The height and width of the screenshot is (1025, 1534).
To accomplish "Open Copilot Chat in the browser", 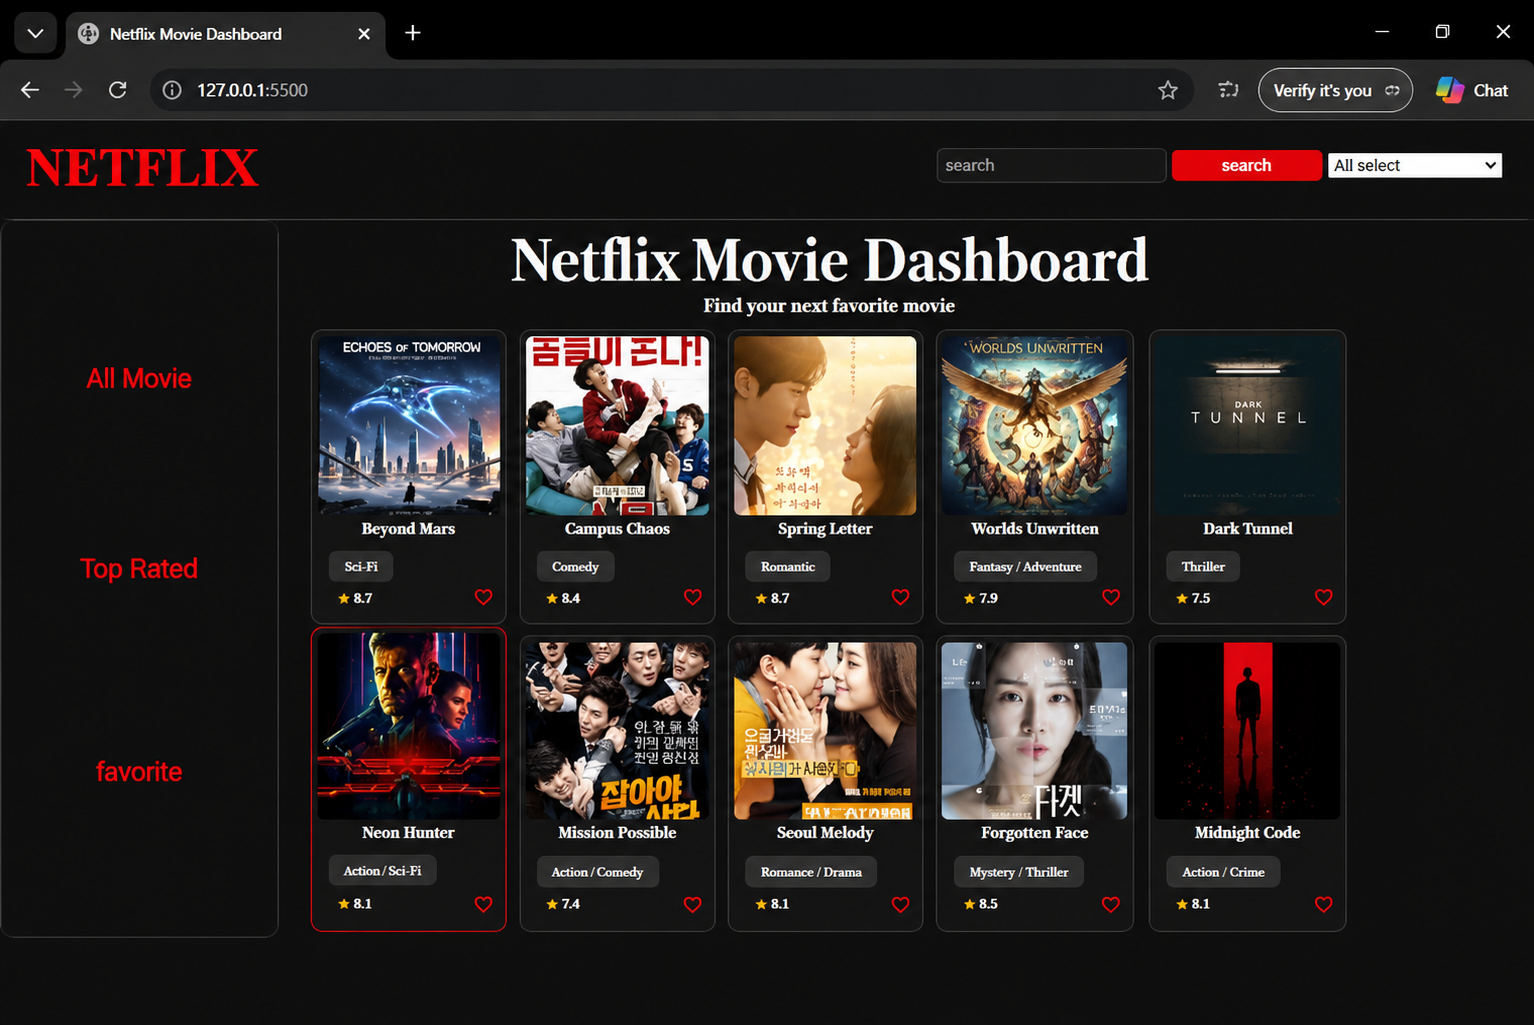I will (1472, 90).
